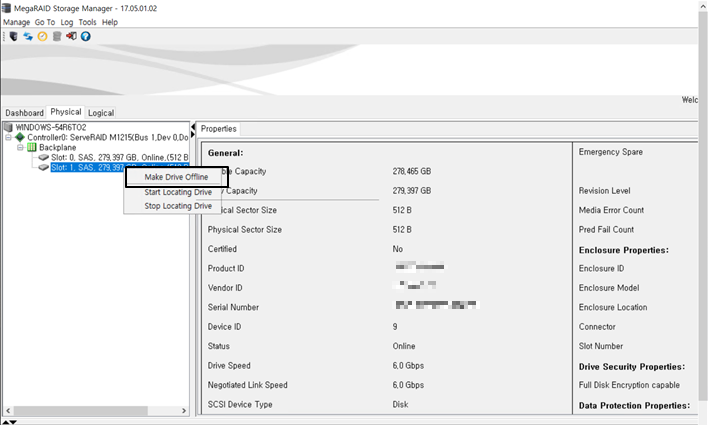Click the 279,397 GB capacity value
The image size is (708, 425).
[411, 191]
